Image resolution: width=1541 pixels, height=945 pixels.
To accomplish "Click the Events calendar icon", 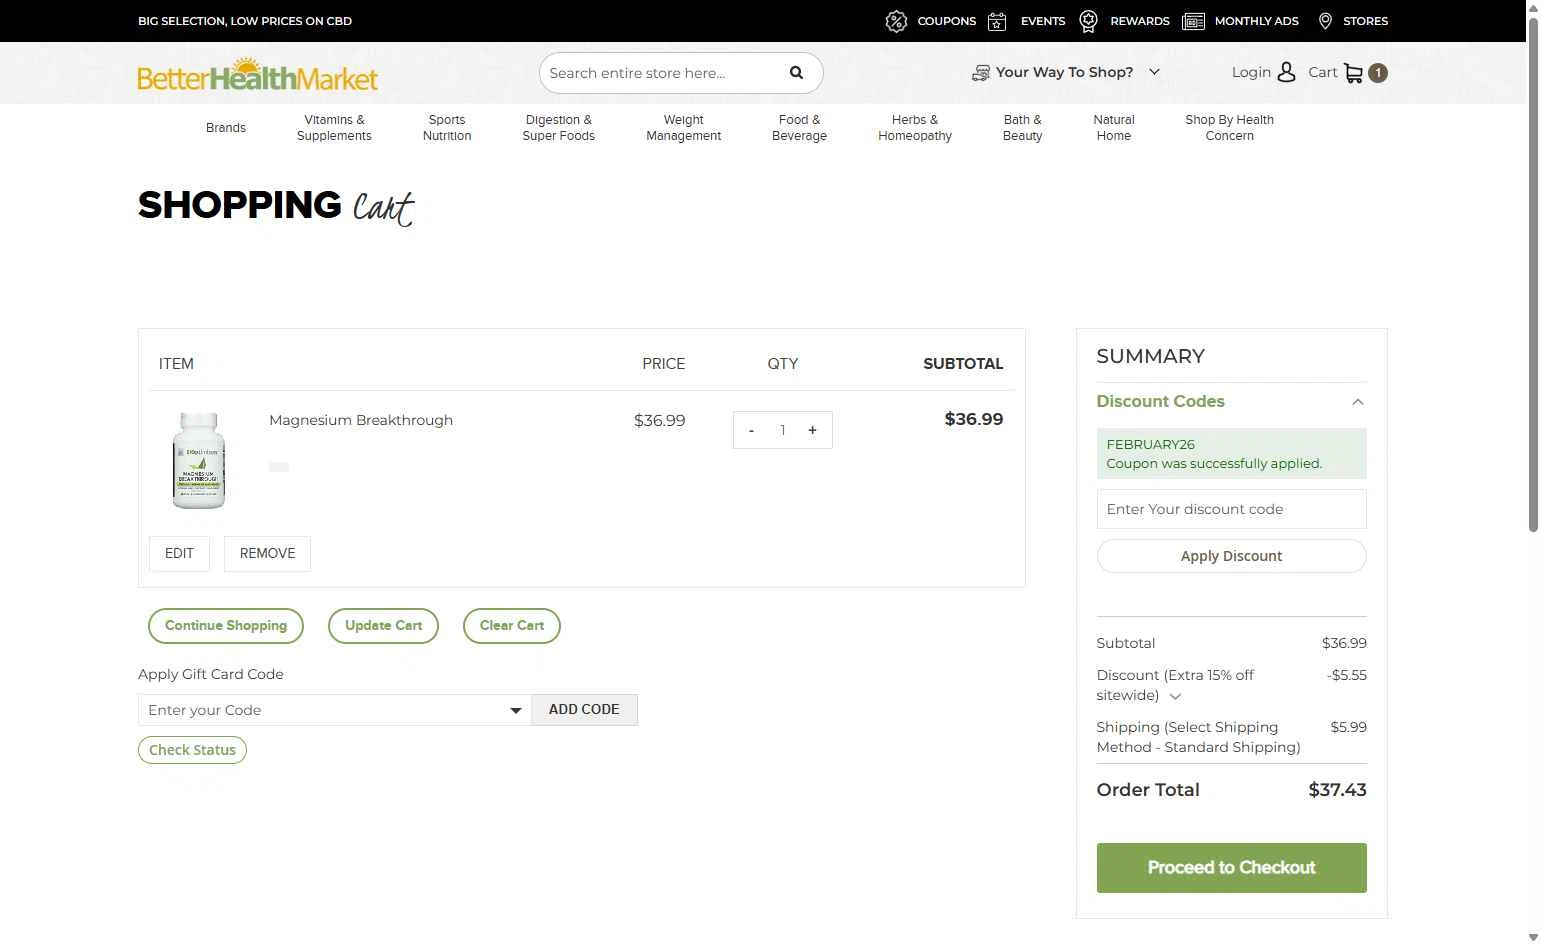I will 997,21.
